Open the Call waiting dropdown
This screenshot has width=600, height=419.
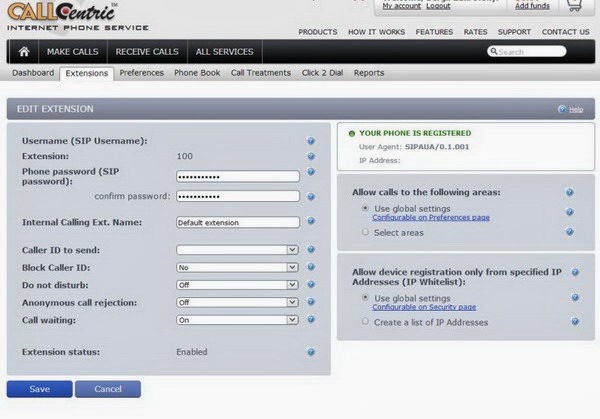pyautogui.click(x=237, y=320)
